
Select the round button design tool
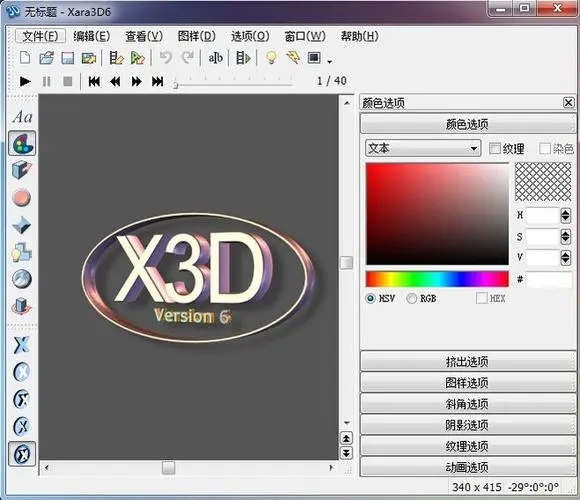(21, 197)
